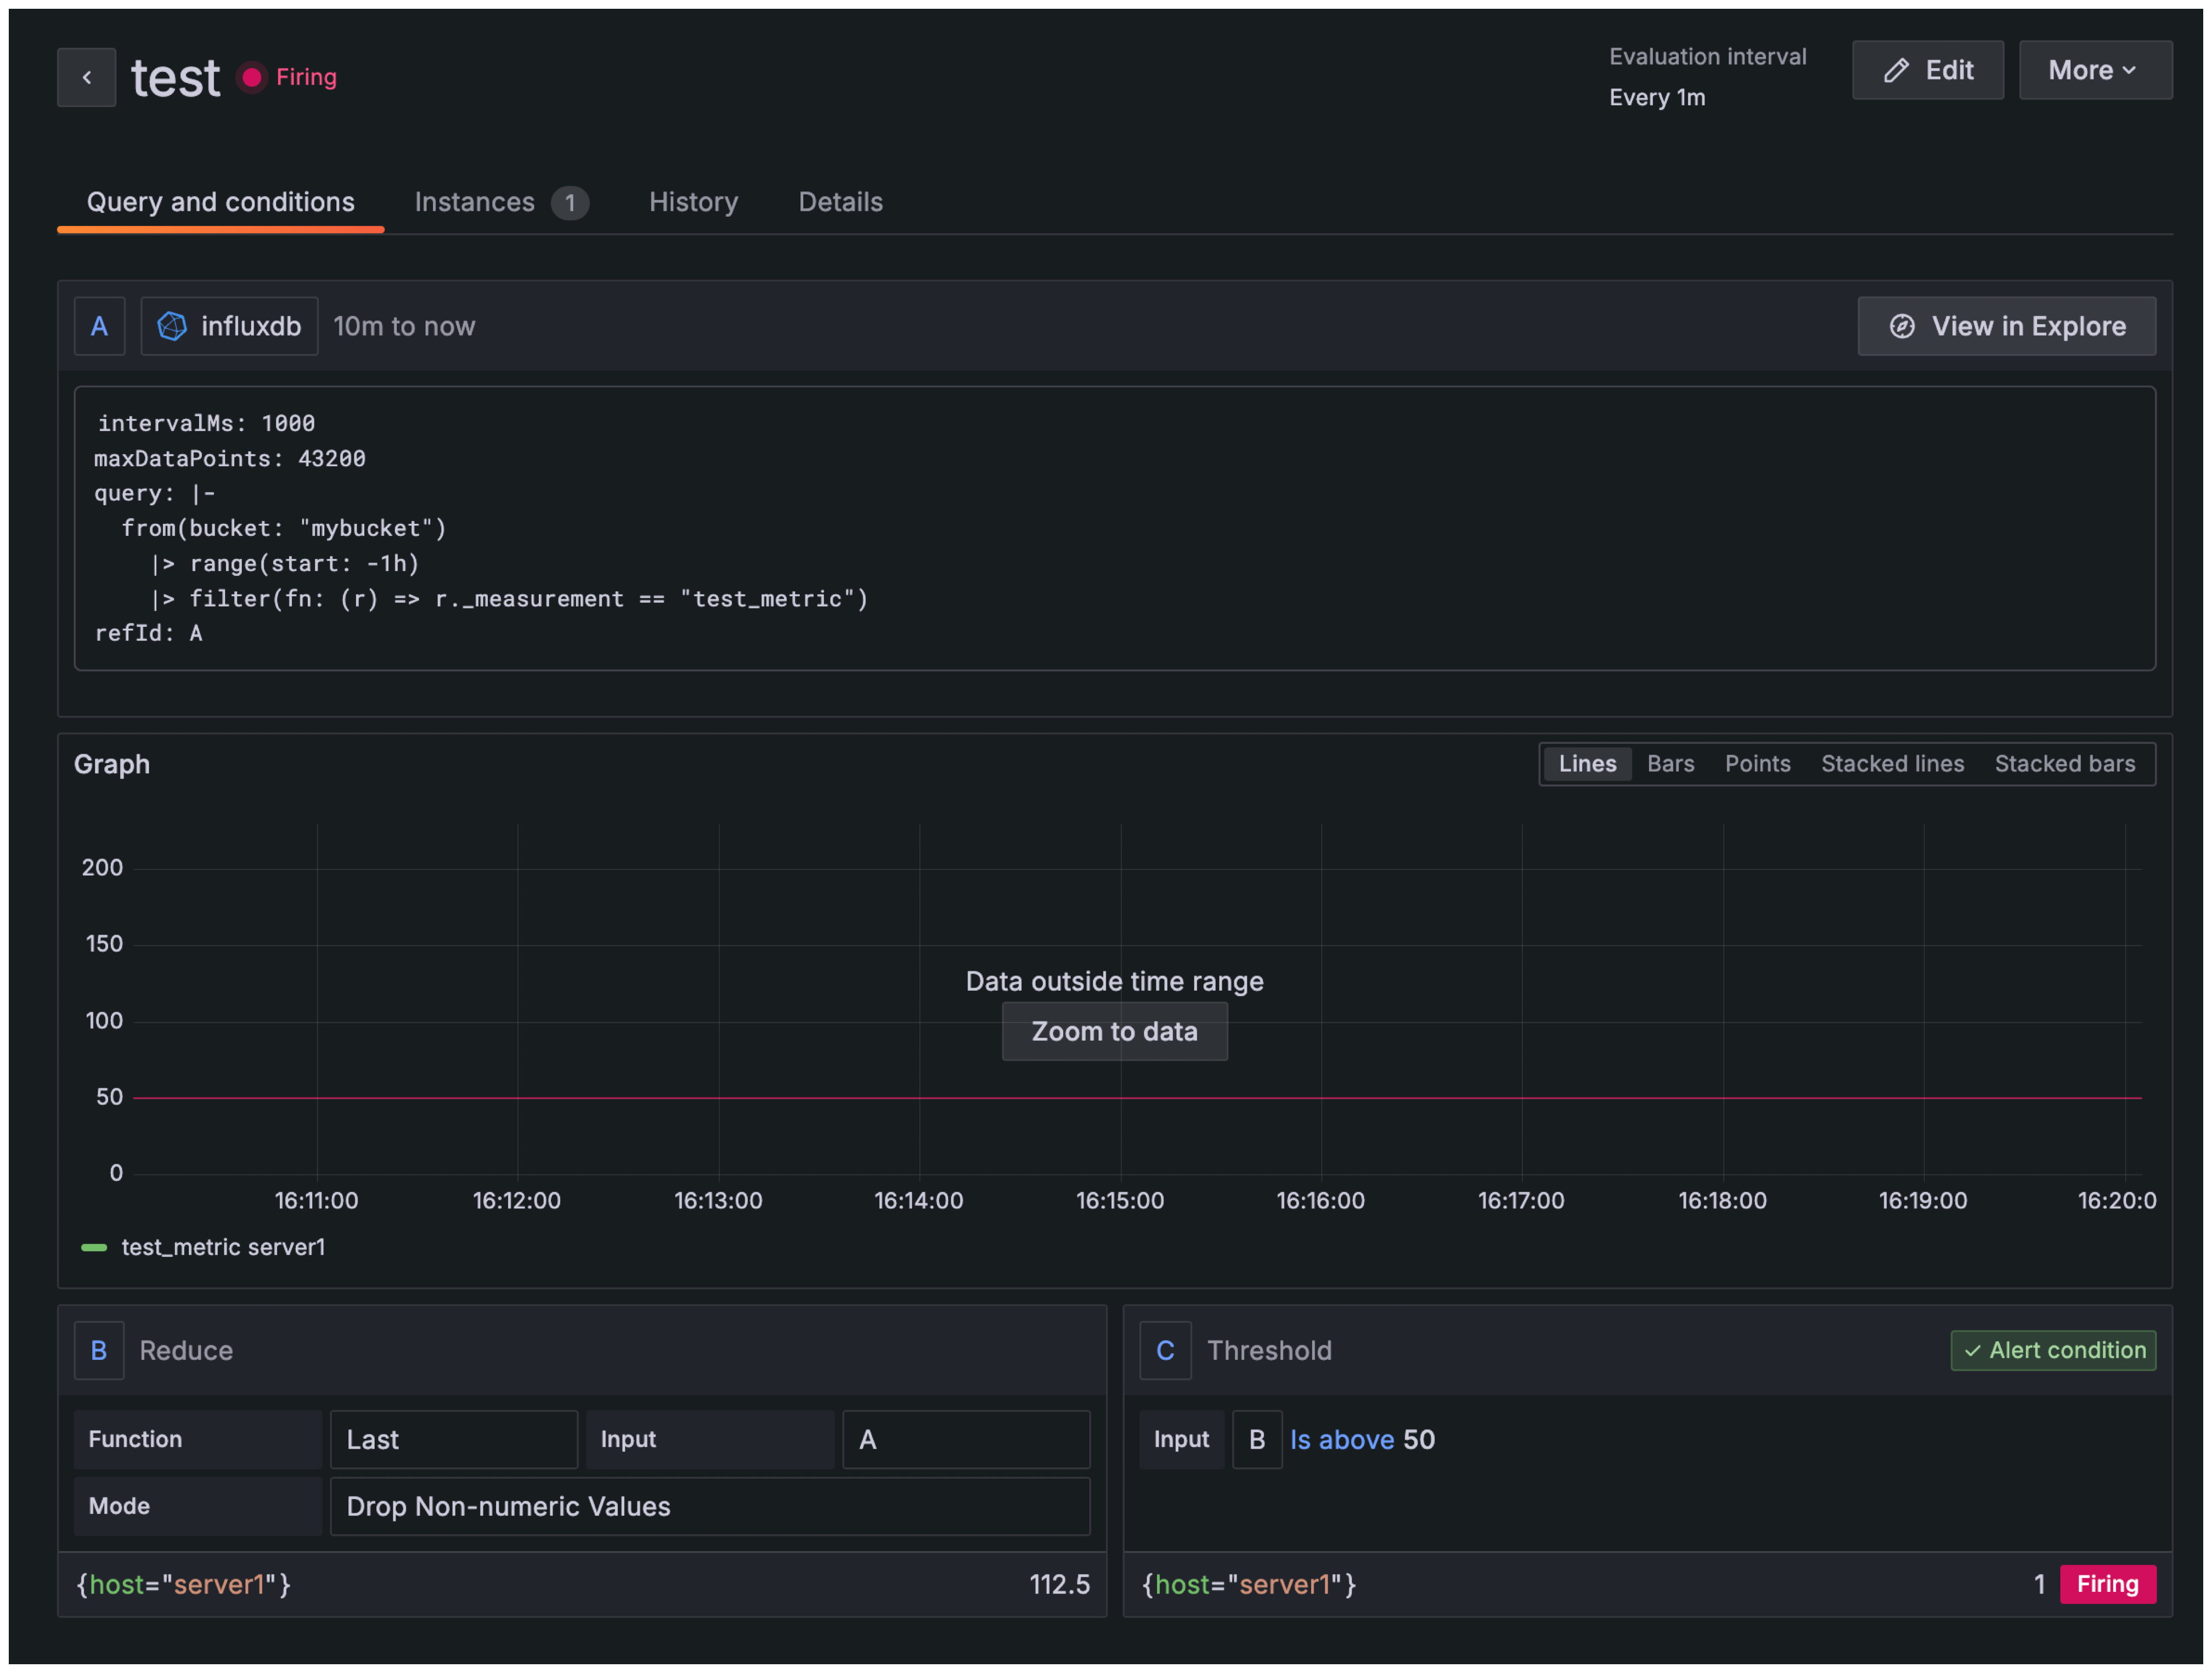The image size is (2212, 1673).
Task: Click the Threshold C reference badge
Action: coord(1165,1351)
